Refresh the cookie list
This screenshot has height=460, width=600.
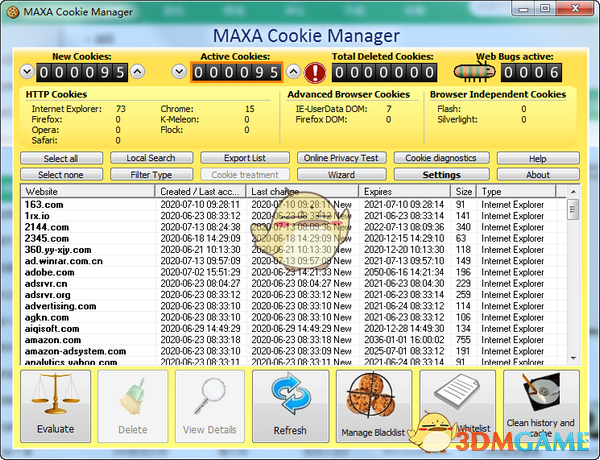(290, 406)
